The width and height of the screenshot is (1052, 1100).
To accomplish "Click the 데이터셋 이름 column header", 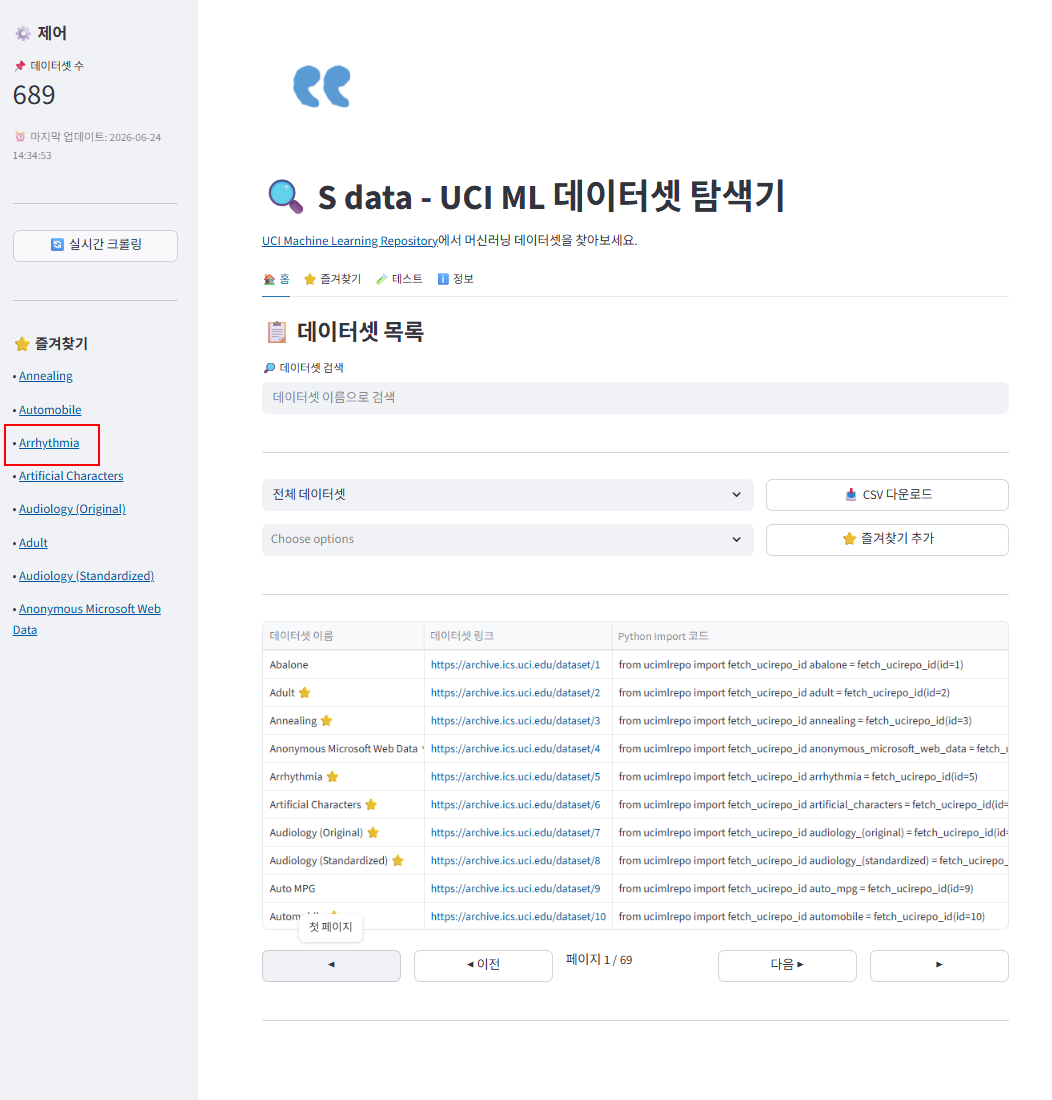I will pyautogui.click(x=344, y=636).
